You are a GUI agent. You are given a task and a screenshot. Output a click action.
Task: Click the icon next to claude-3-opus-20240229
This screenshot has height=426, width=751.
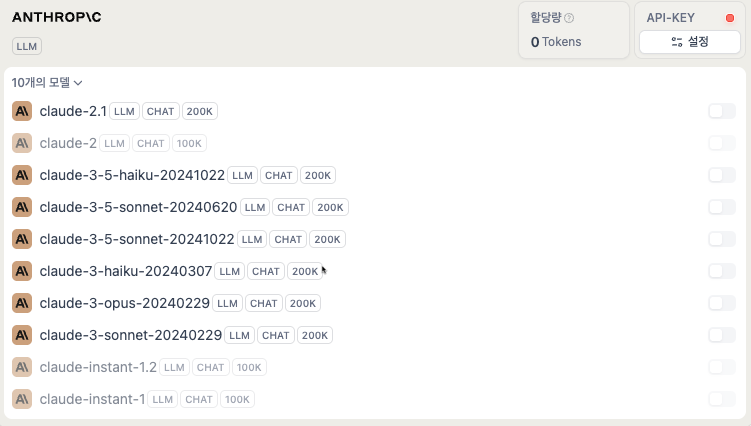click(x=22, y=303)
